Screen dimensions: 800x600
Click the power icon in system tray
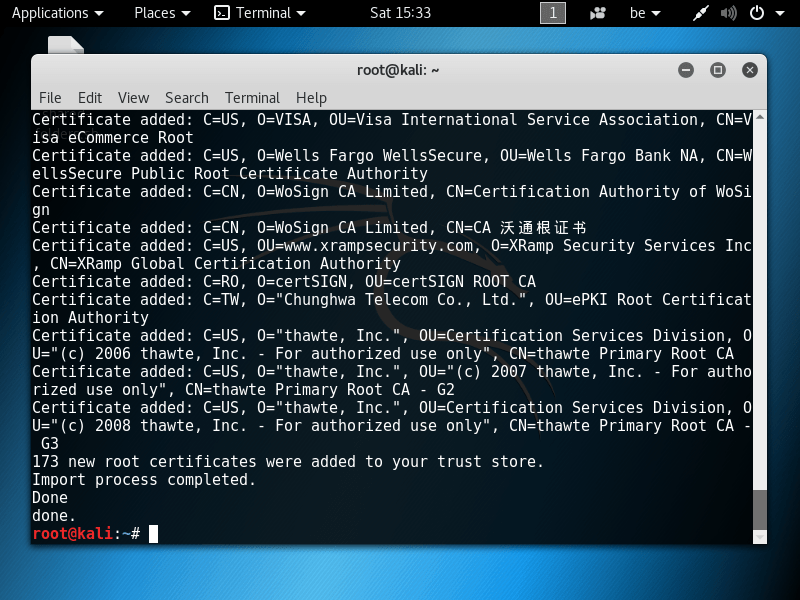(757, 13)
